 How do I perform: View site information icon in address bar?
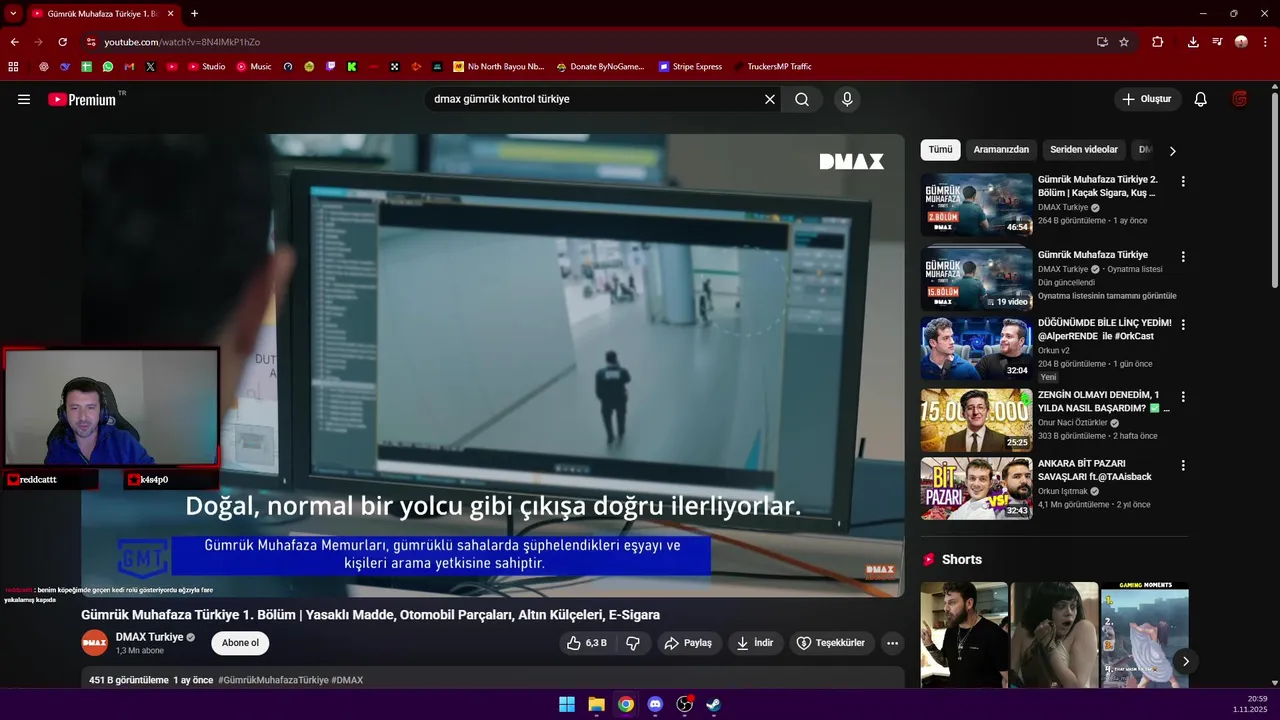(91, 42)
